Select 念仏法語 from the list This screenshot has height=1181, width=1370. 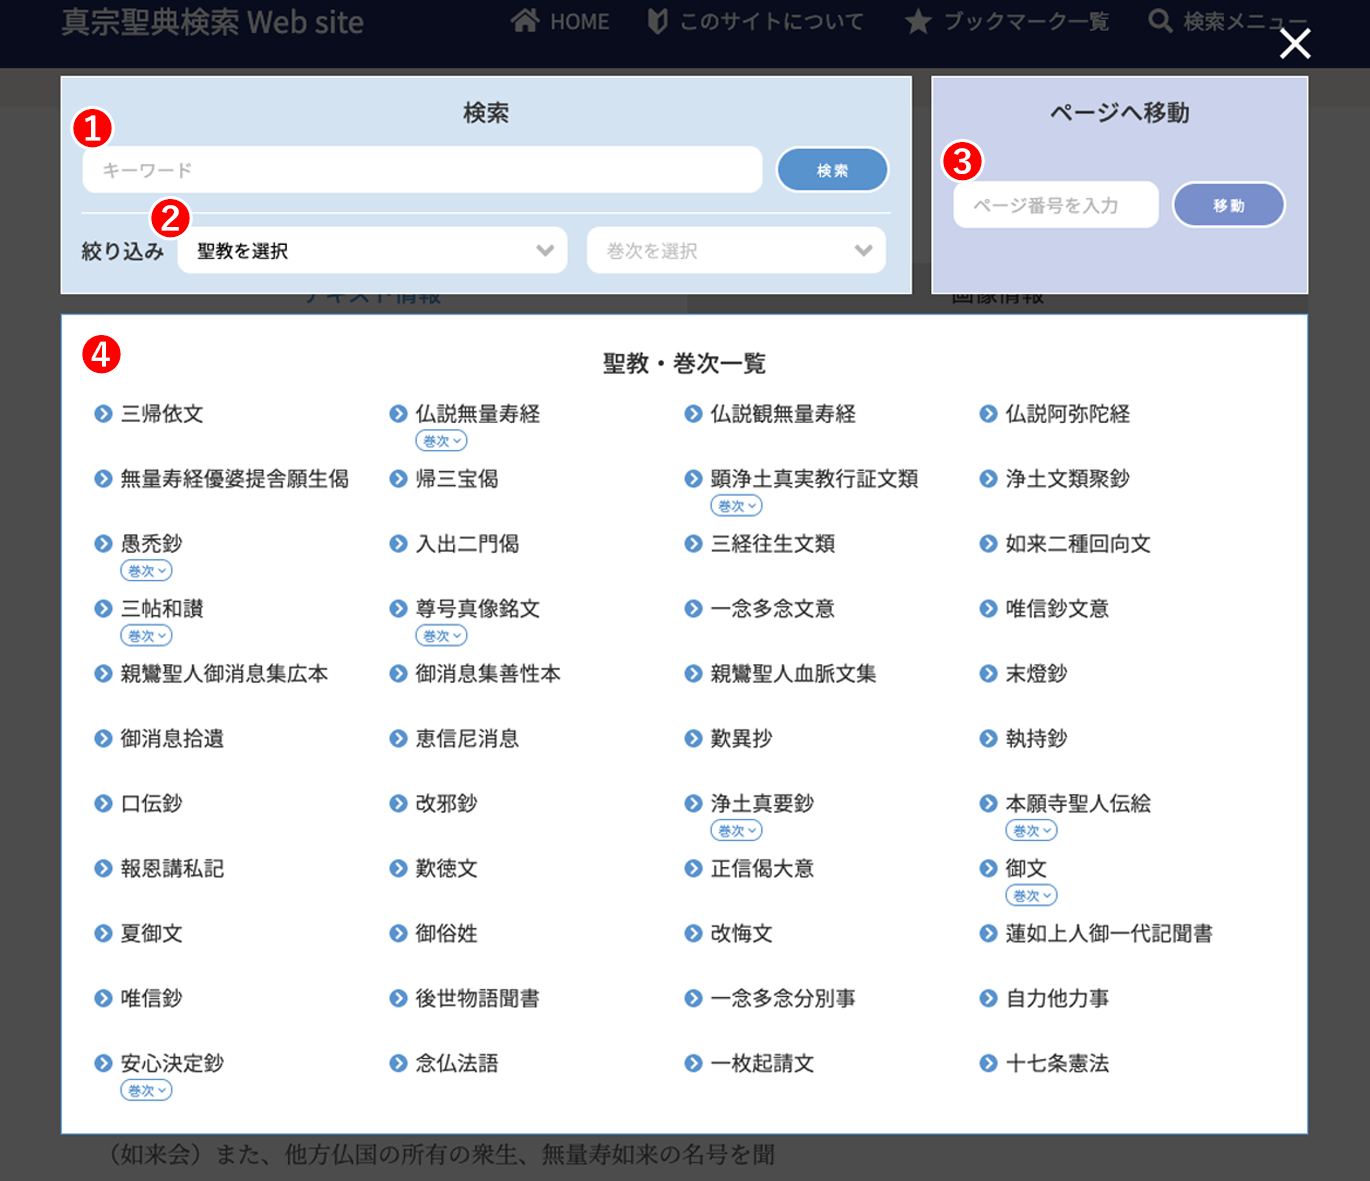pos(457,1064)
